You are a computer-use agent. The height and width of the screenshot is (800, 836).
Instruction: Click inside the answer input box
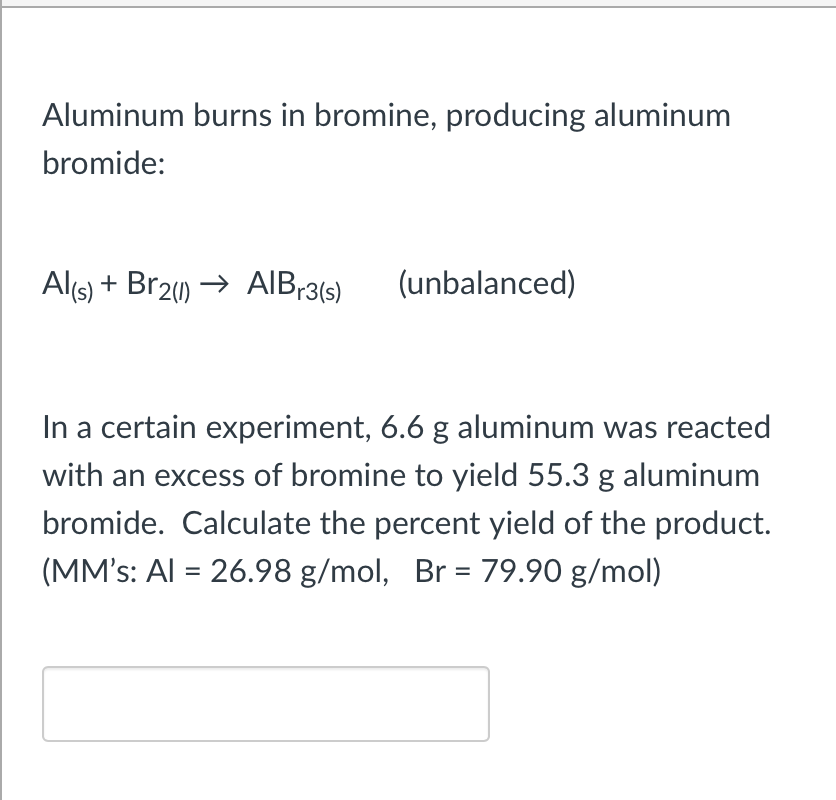(265, 703)
